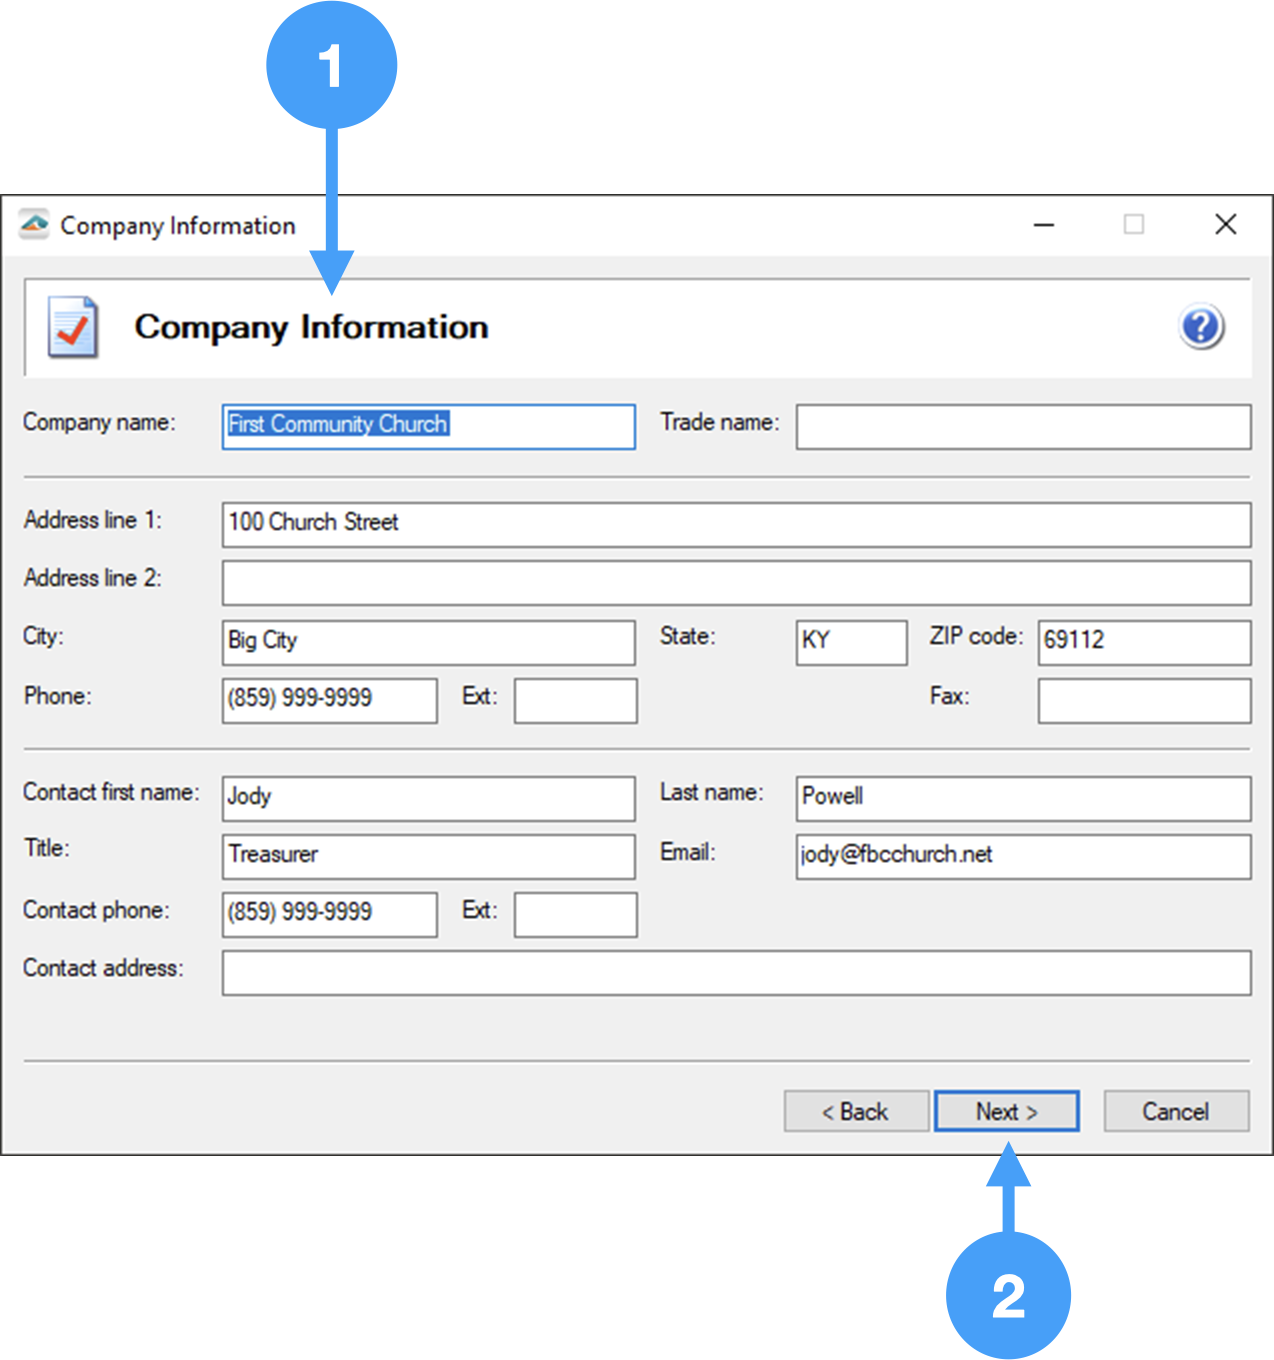Click the app logo in title bar
Image resolution: width=1274 pixels, height=1360 pixels.
[x=34, y=225]
